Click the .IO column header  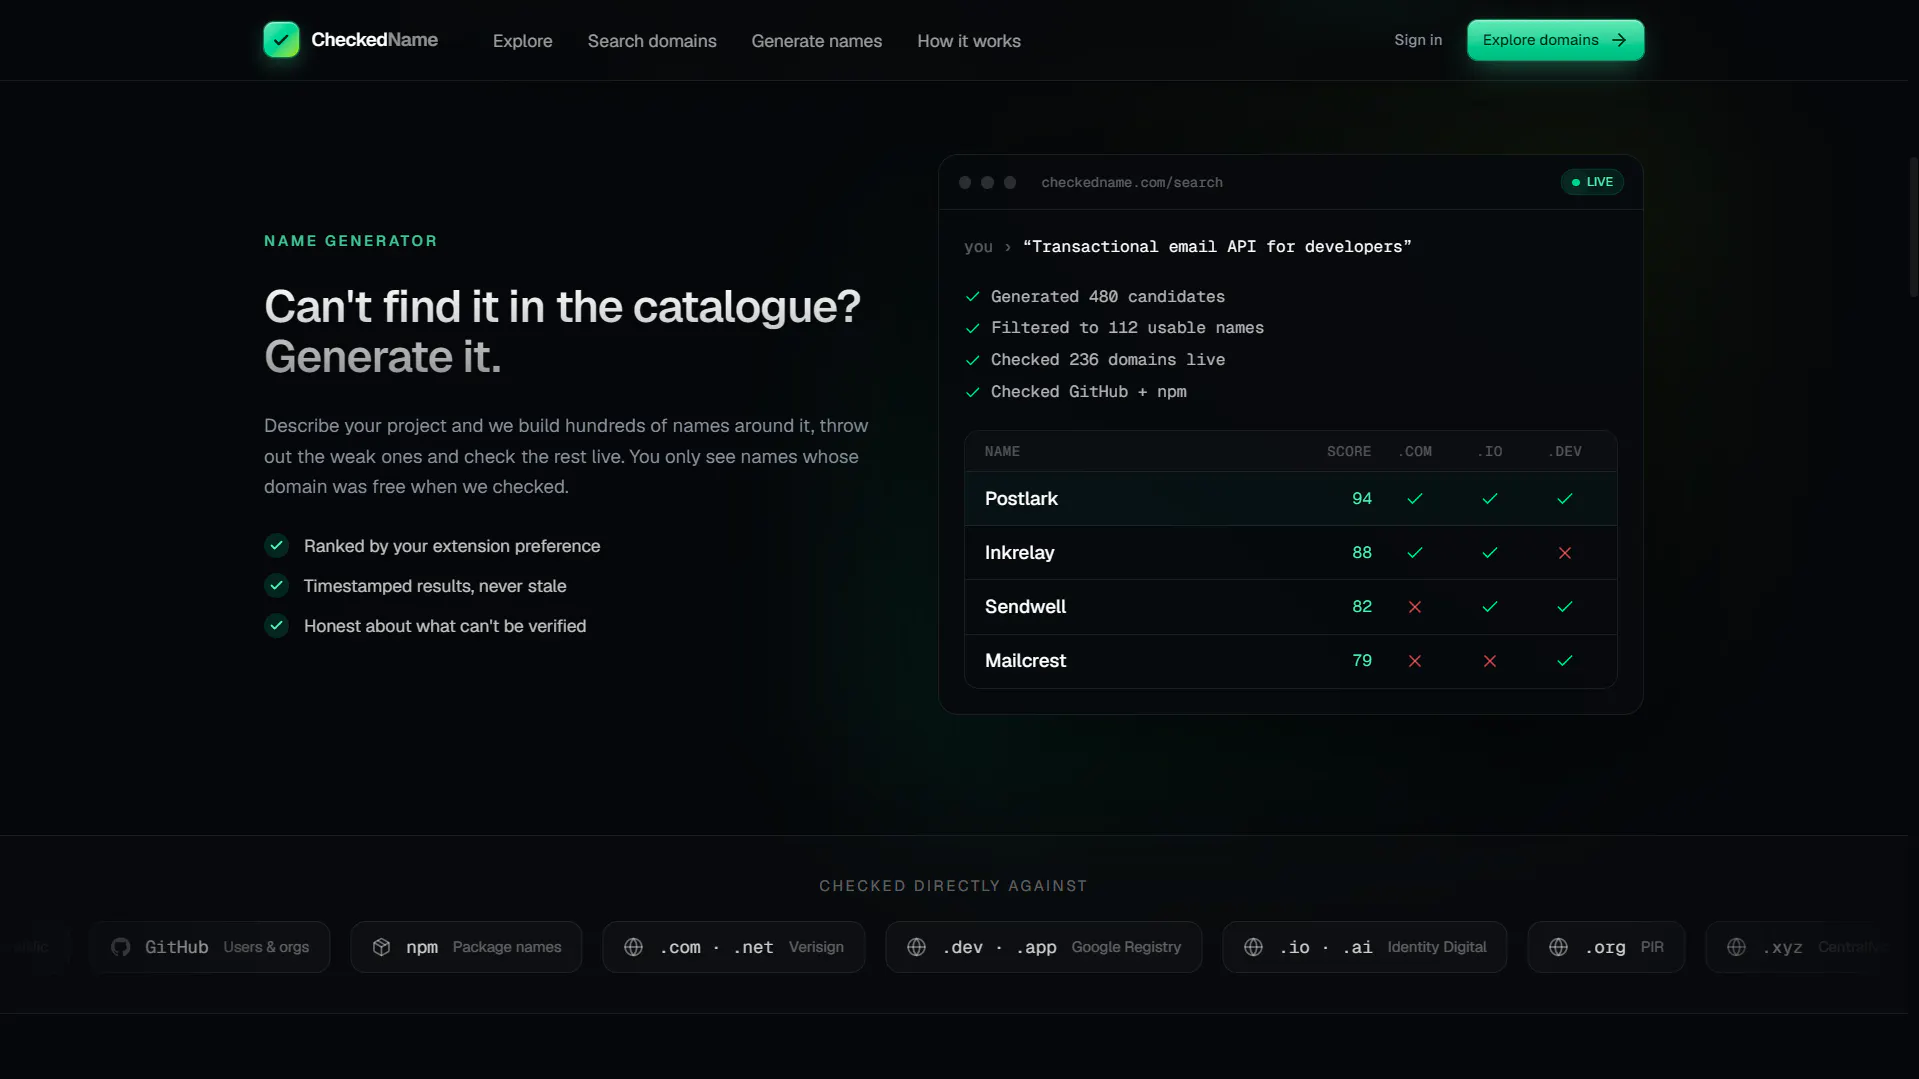1489,451
